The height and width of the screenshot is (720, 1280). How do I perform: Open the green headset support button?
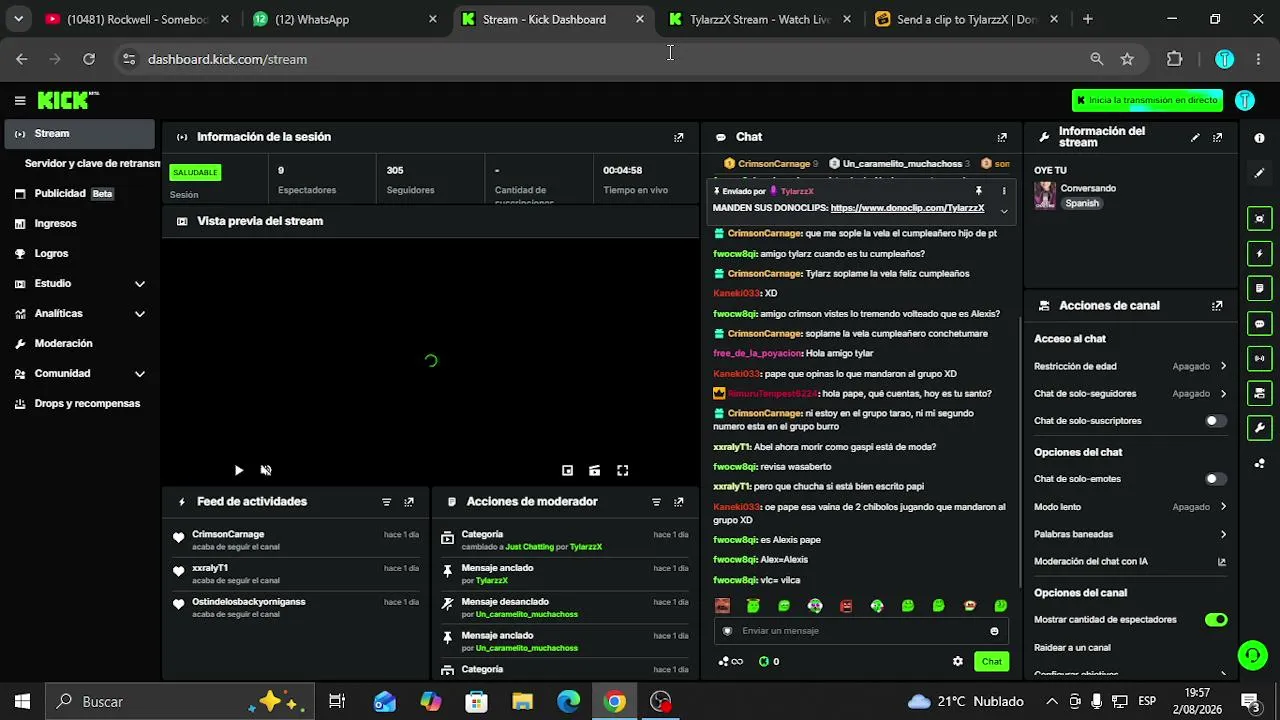[1252, 655]
